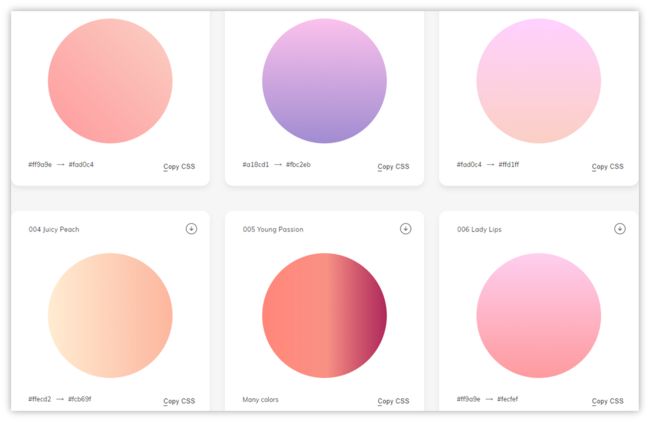
Task: Click the #ffecd2 hex code
Action: coord(40,399)
